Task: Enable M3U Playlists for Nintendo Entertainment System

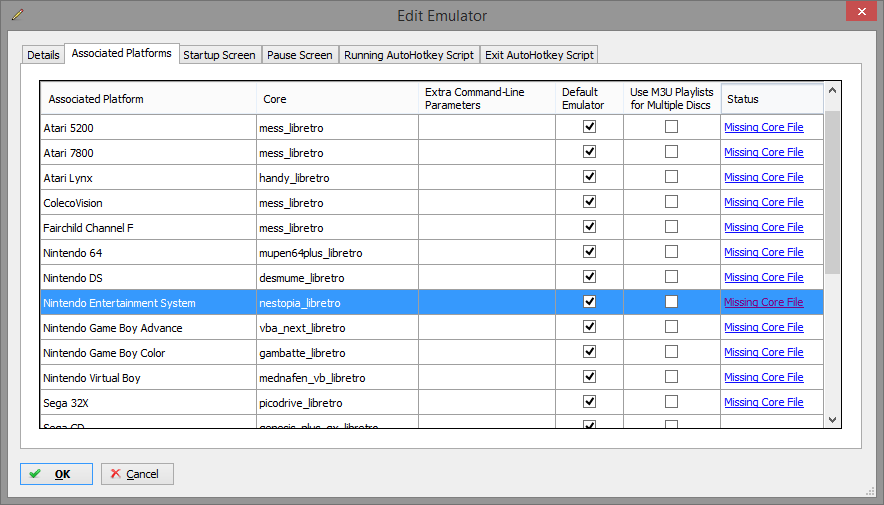Action: tap(671, 302)
